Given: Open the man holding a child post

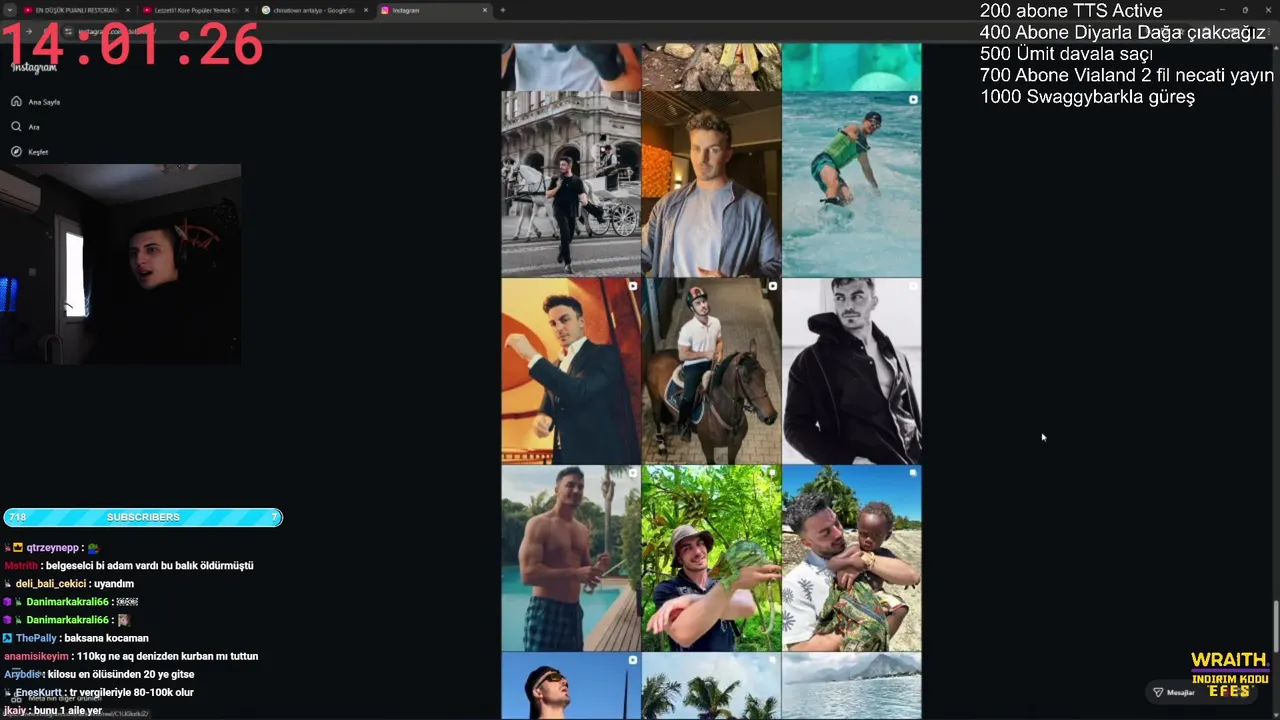Looking at the screenshot, I should pos(851,558).
